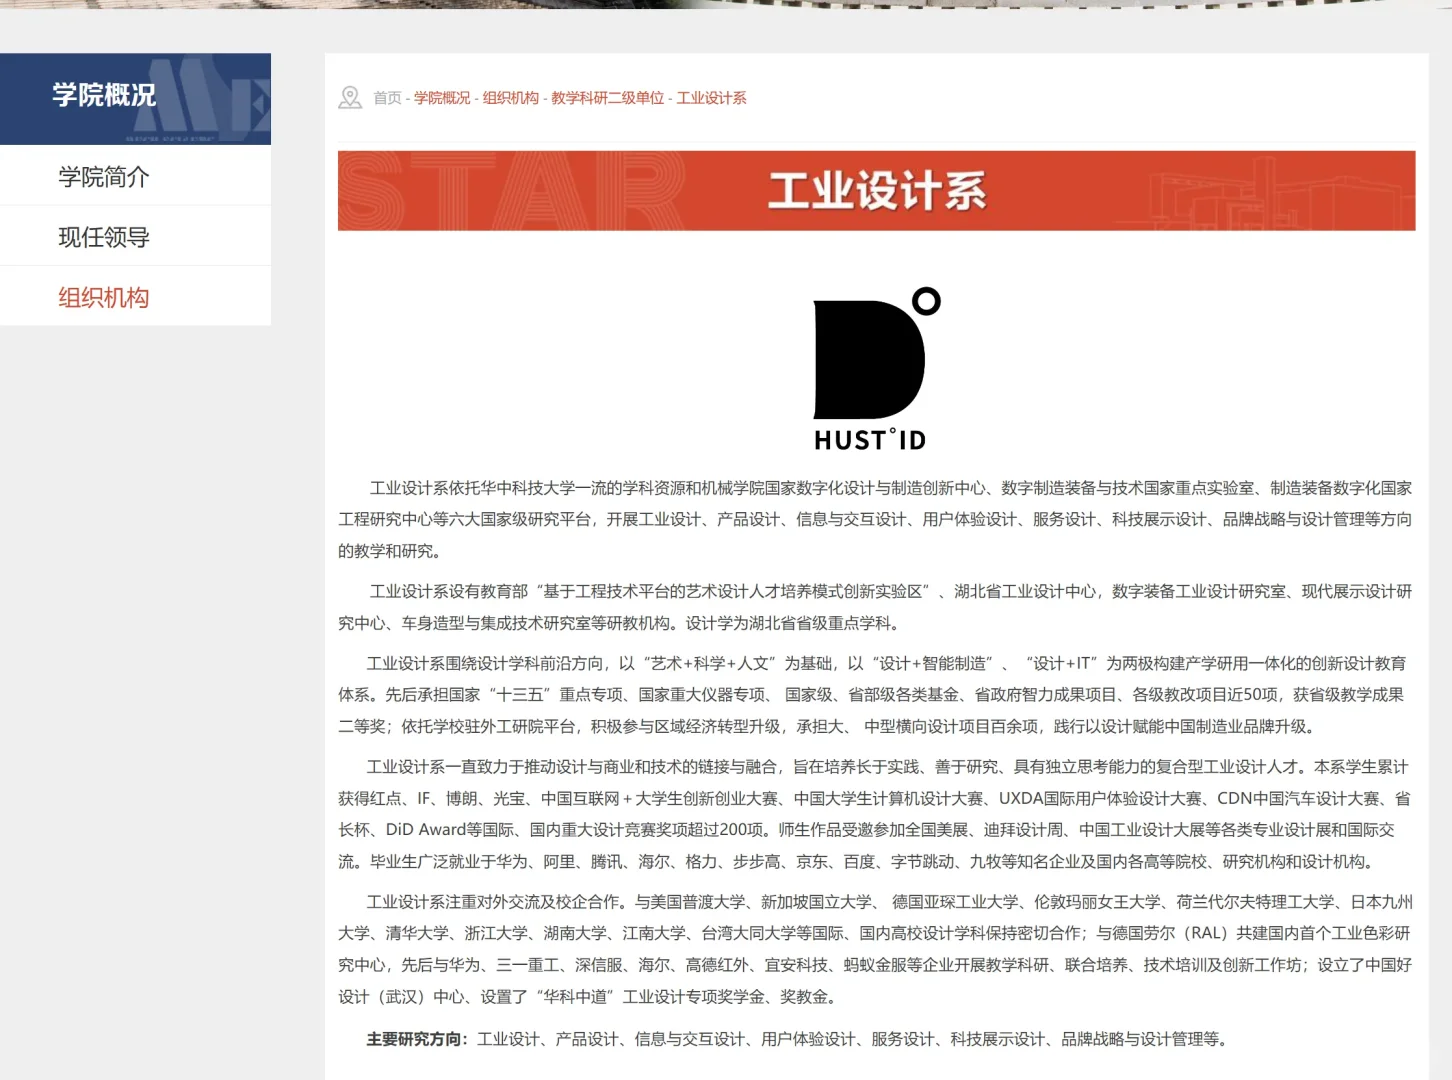Click paragraph beginning 工业设计系依托华中科技大学
The image size is (1452, 1080).
(875, 519)
